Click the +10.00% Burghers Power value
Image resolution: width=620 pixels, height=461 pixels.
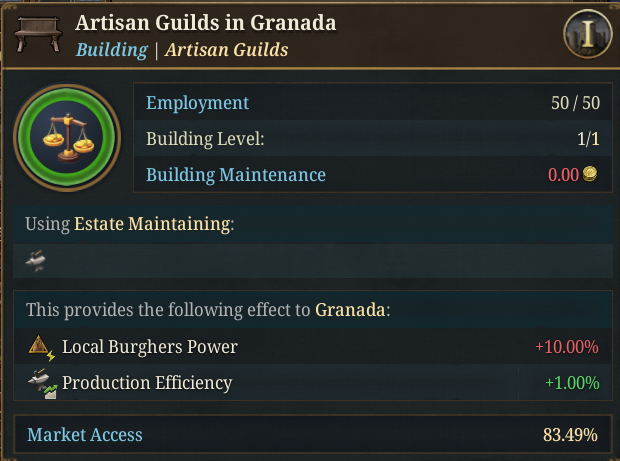pyautogui.click(x=566, y=348)
